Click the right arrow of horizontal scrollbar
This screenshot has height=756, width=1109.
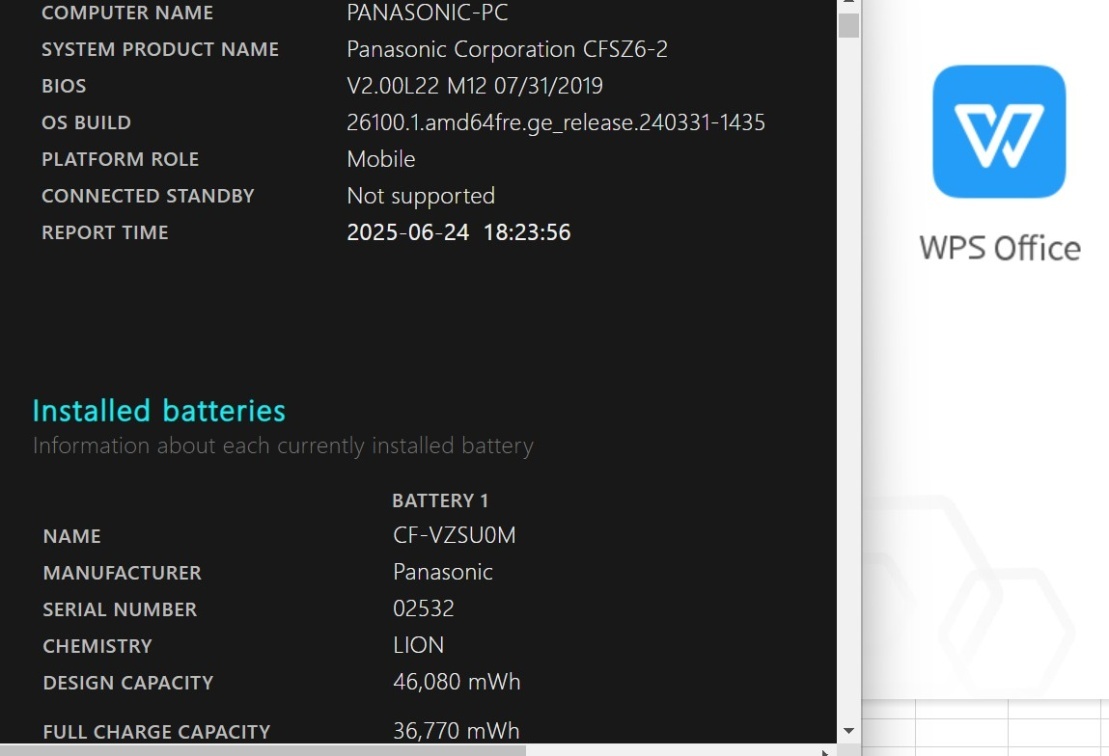tap(825, 751)
